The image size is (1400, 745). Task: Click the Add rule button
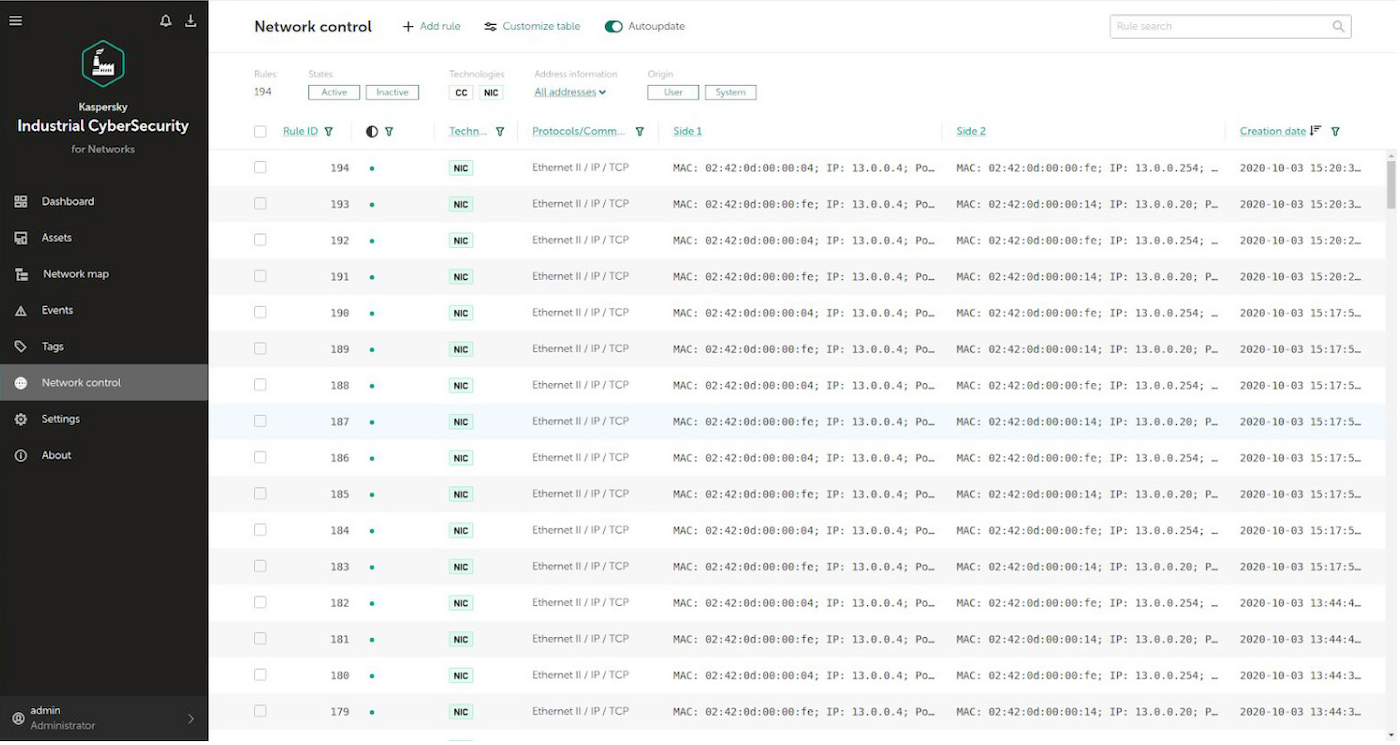[x=431, y=27]
